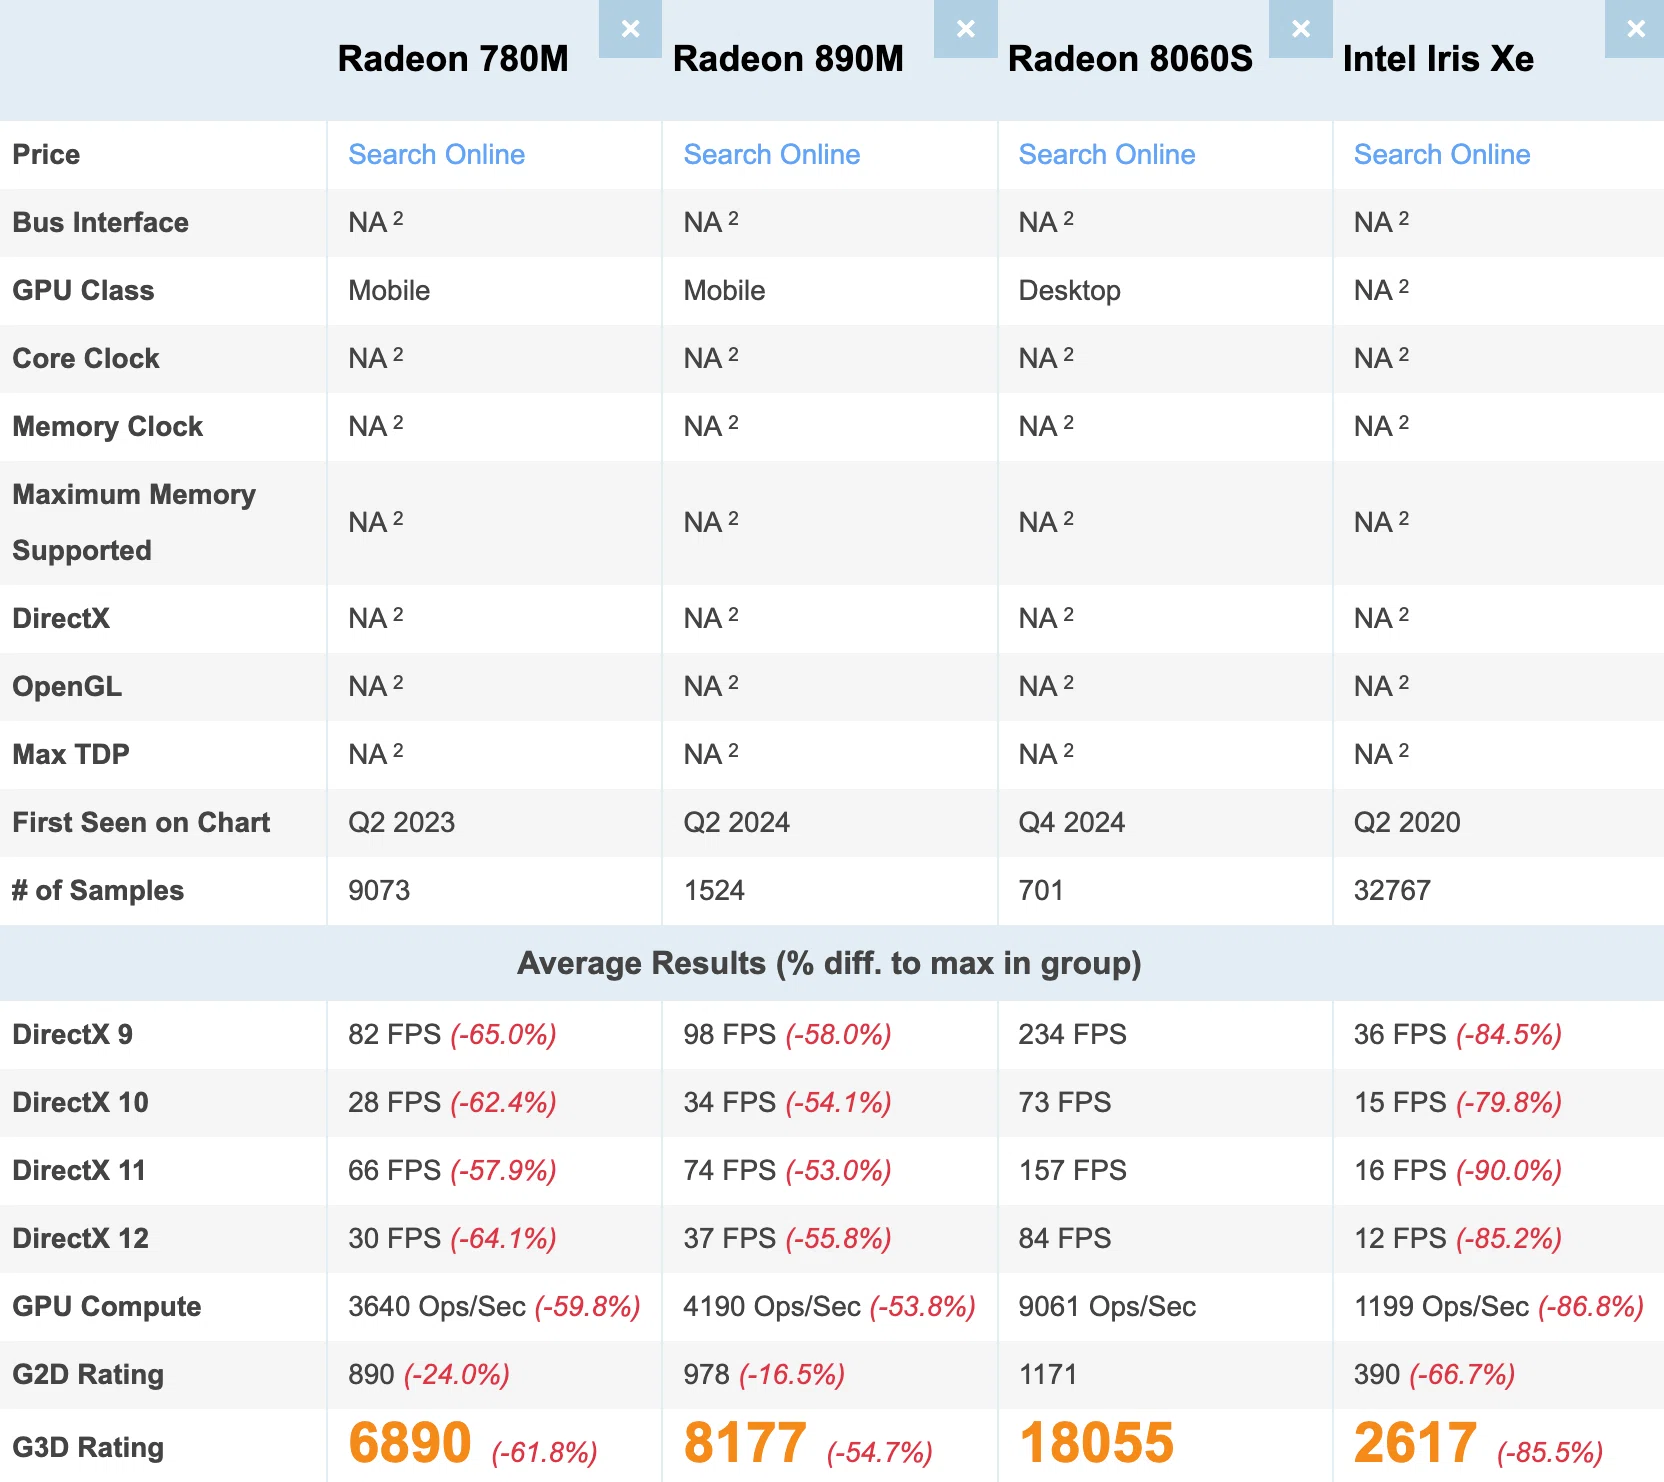This screenshot has height=1482, width=1664.
Task: Click the Maximum Memory Supported row label
Action: (x=134, y=522)
